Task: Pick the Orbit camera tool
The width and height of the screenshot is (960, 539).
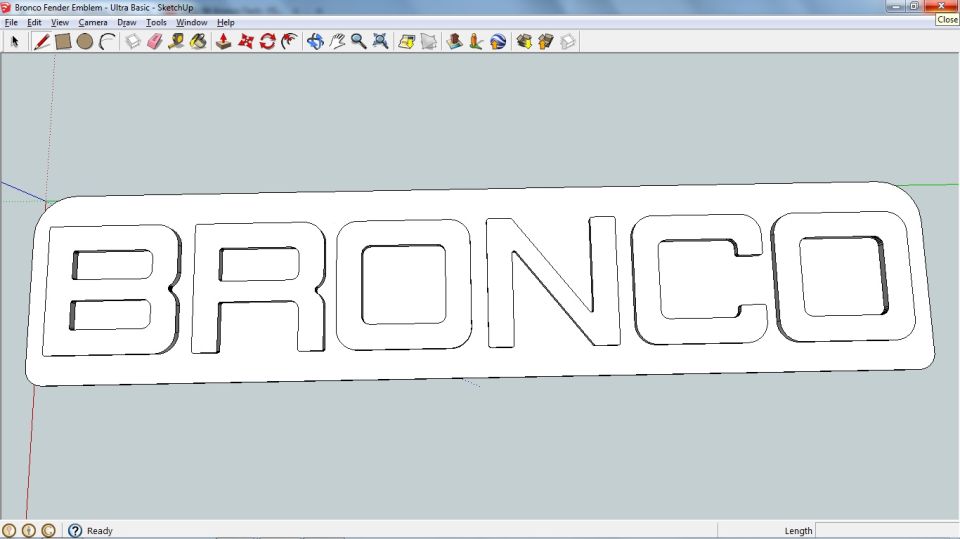Action: point(315,42)
